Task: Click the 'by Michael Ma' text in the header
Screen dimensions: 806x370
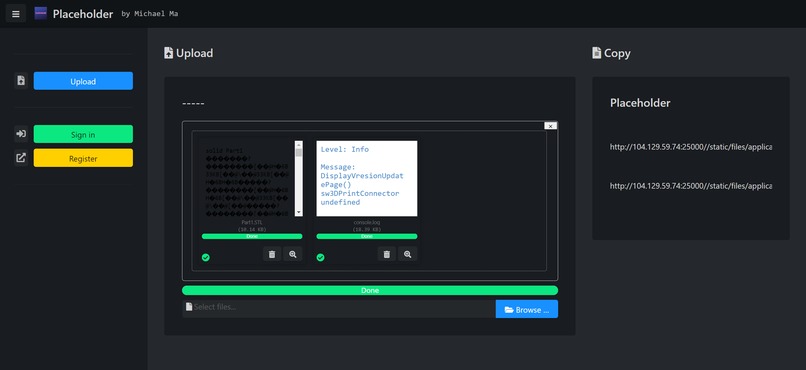Action: pos(150,14)
